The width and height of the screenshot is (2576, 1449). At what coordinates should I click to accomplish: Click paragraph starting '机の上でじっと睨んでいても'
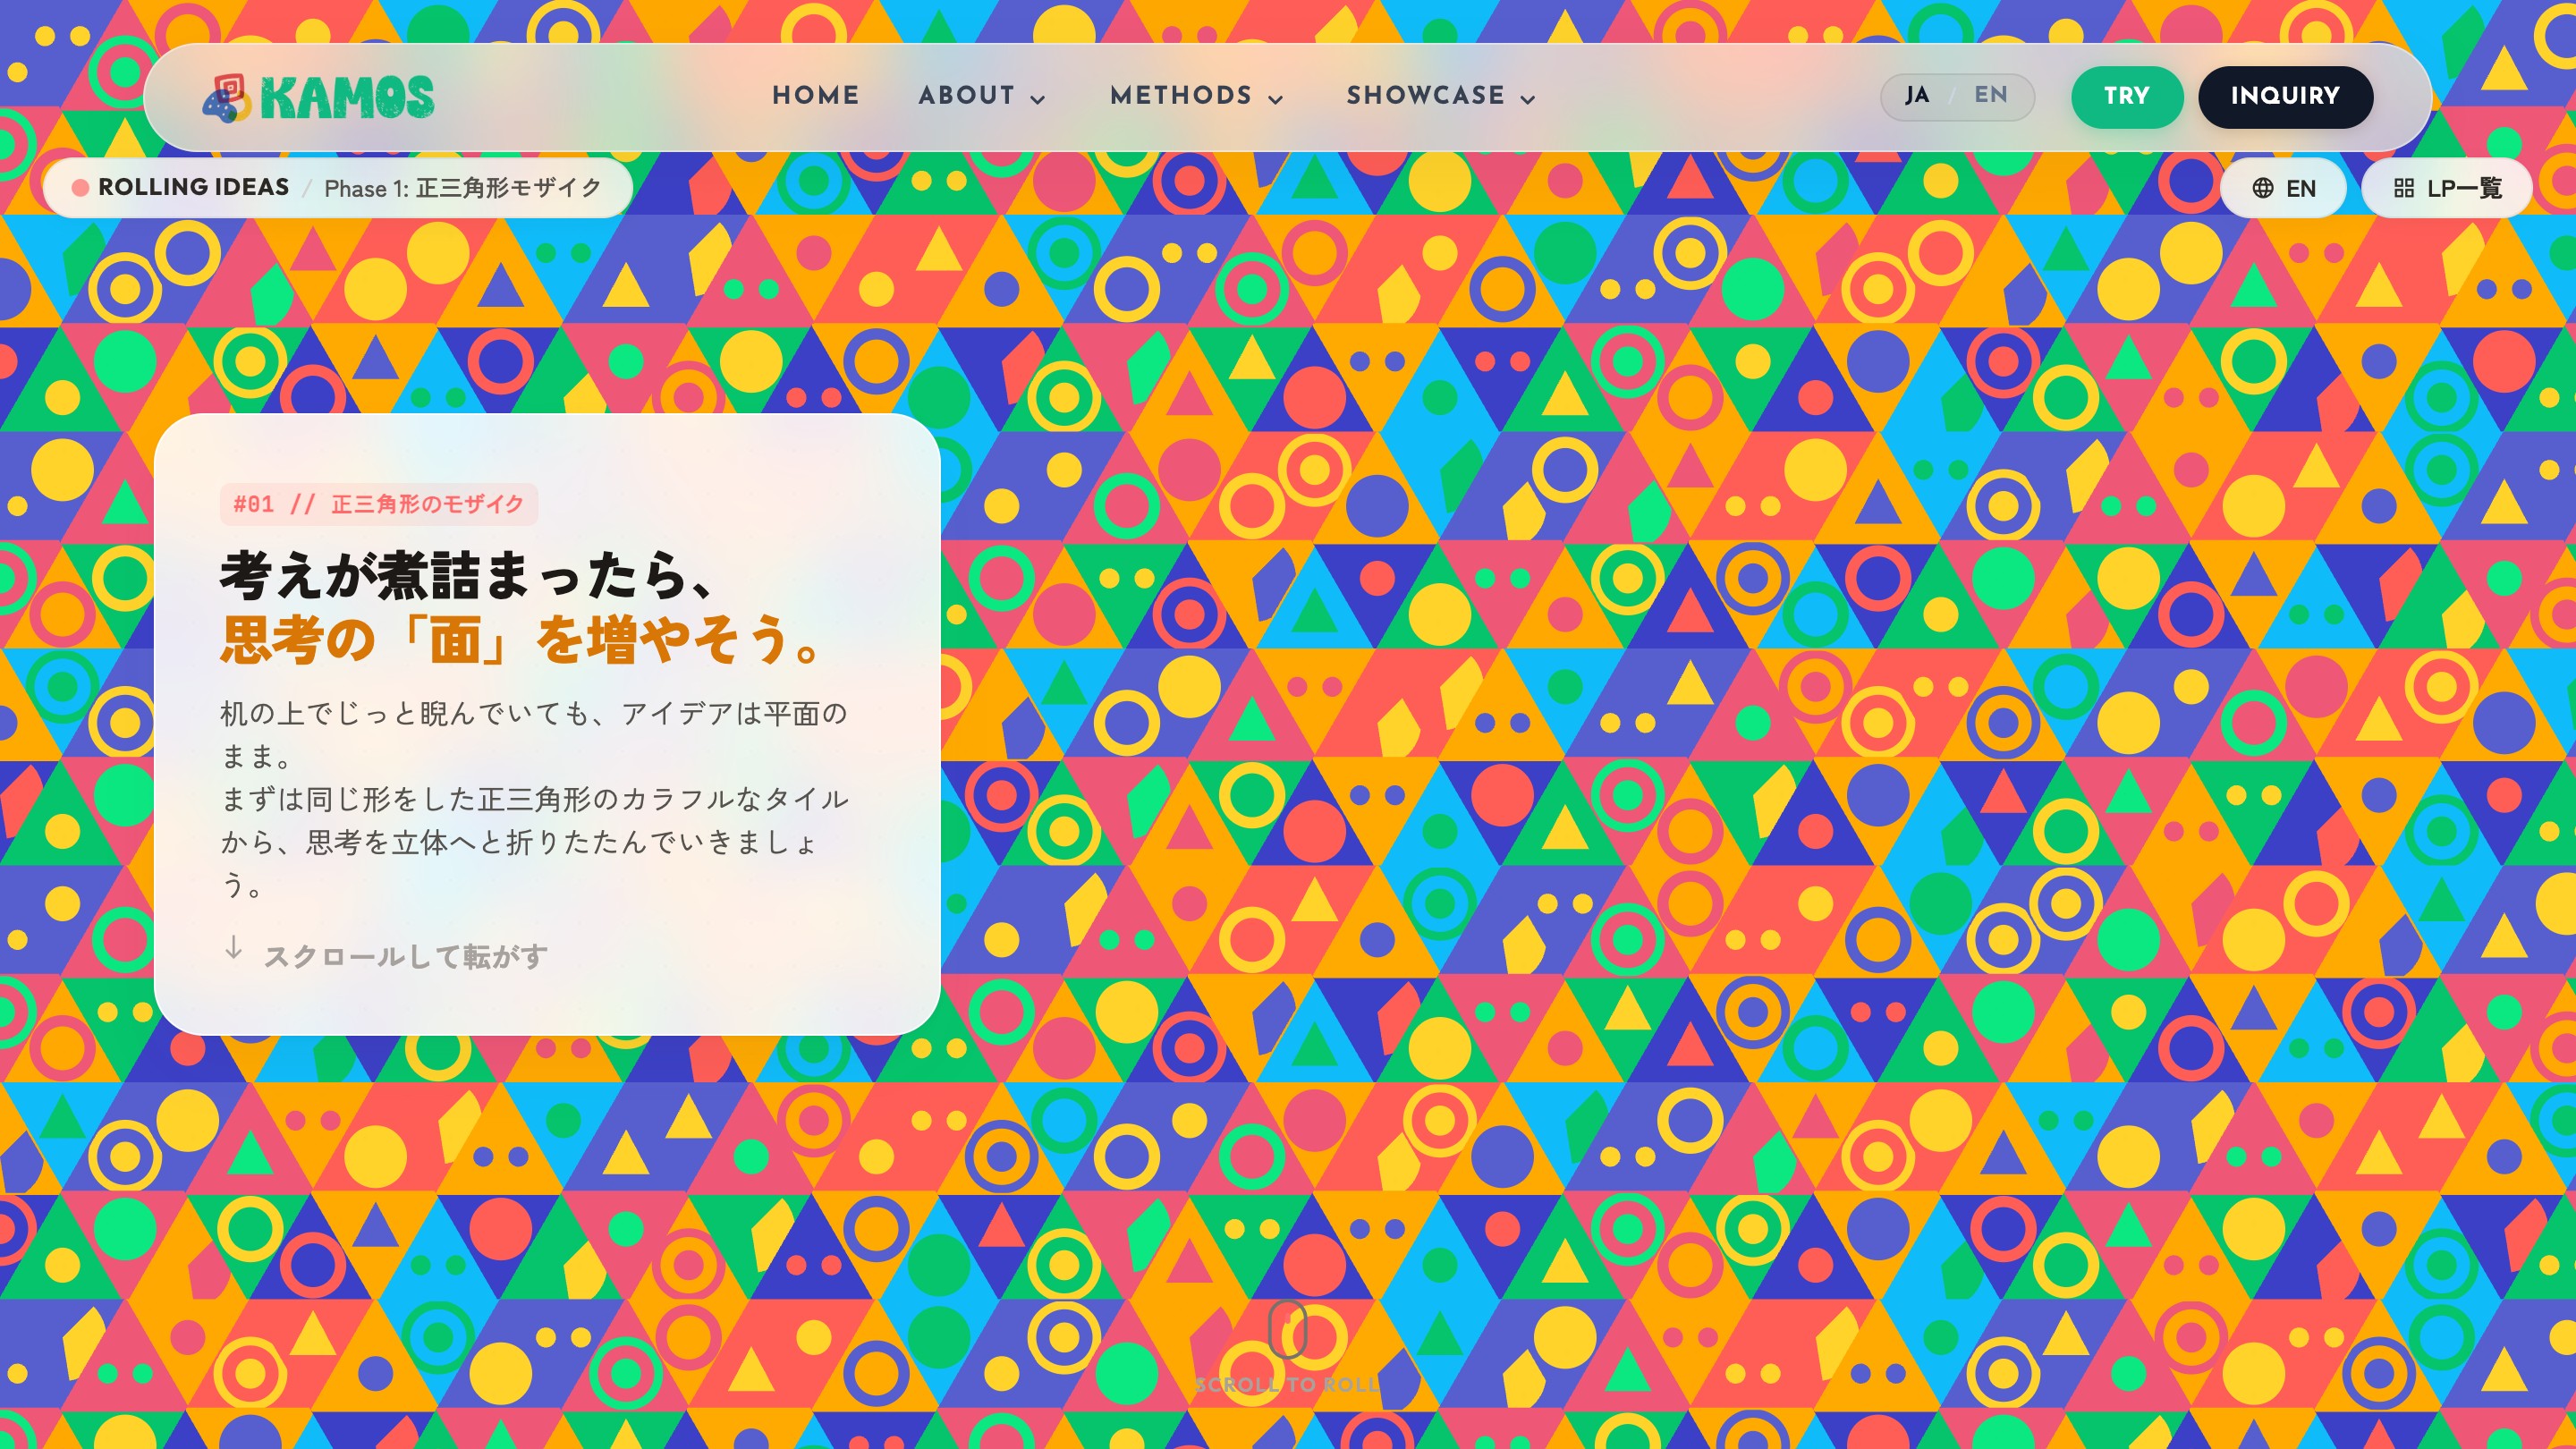(534, 734)
